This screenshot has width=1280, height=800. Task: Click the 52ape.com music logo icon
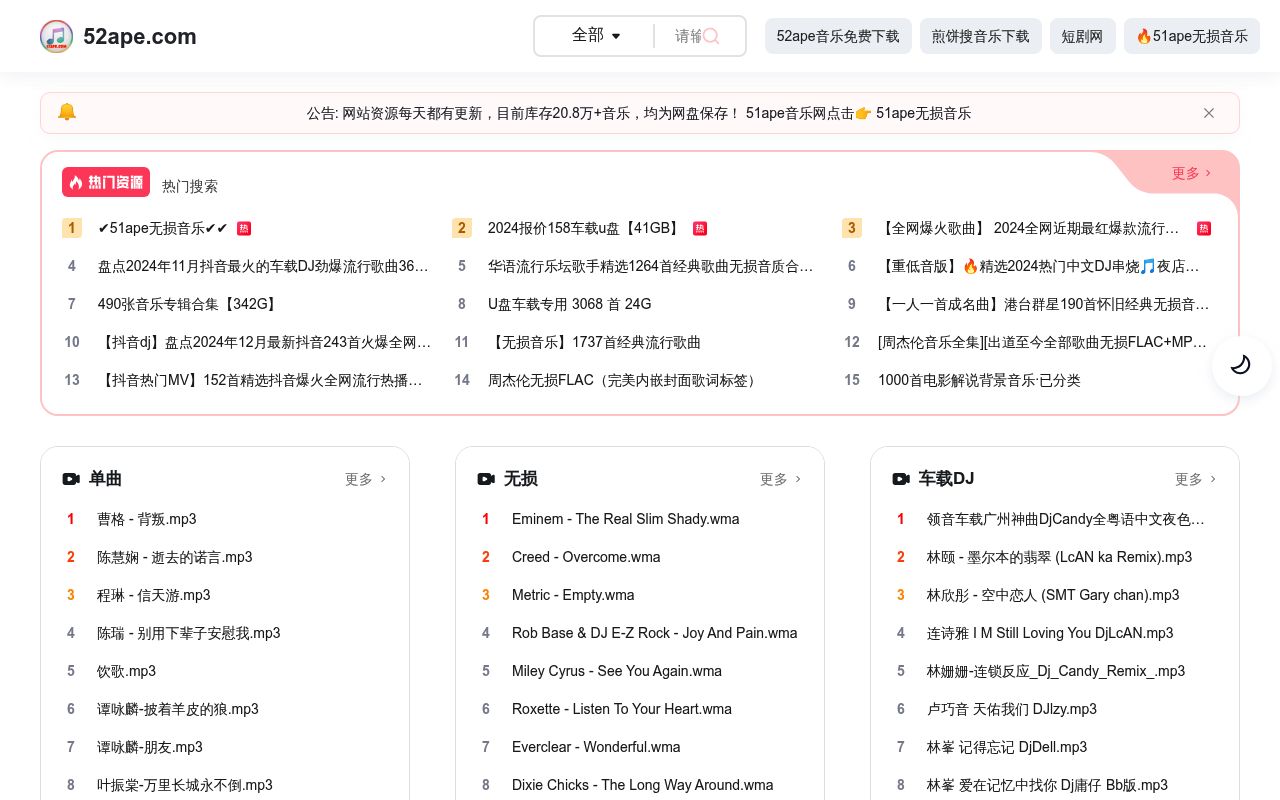(x=56, y=36)
